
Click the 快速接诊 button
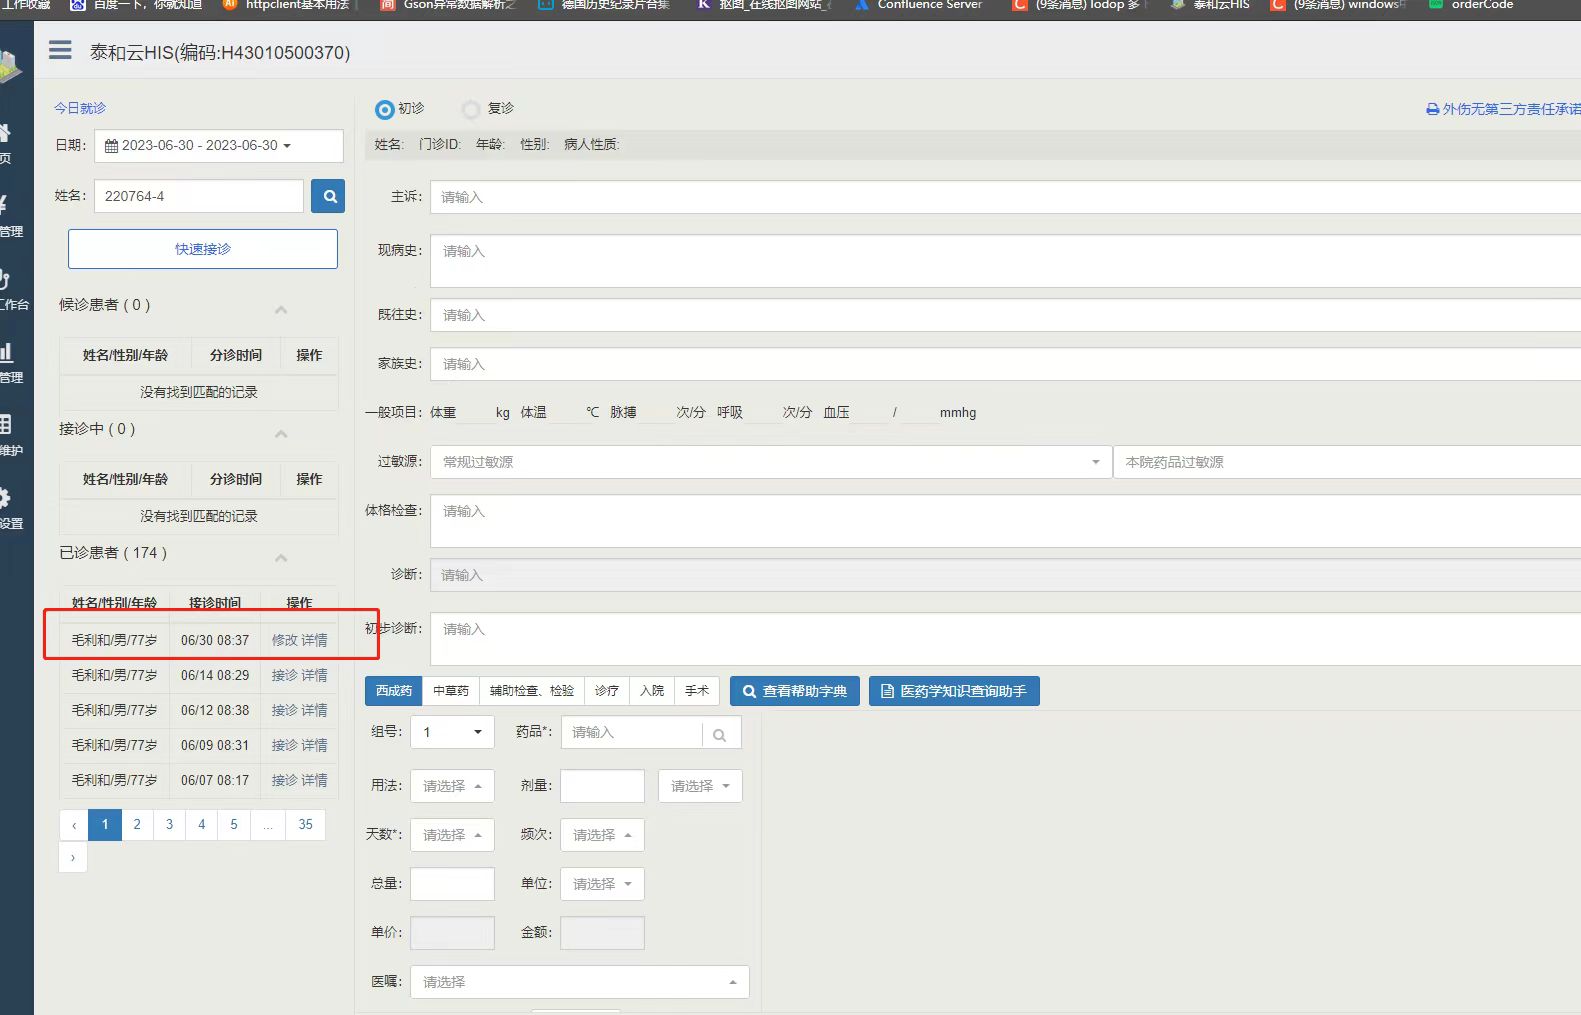(x=203, y=249)
